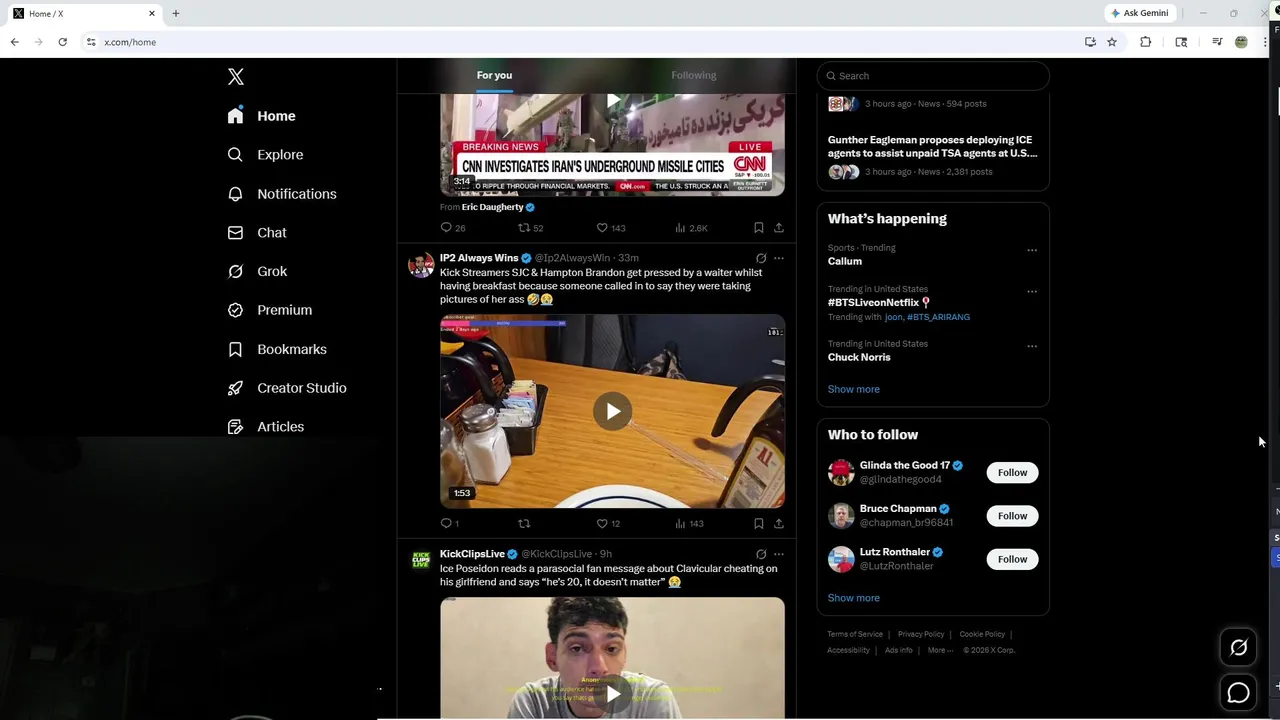This screenshot has width=1280, height=720.
Task: Open floating Grok button at bottom right
Action: (1238, 648)
